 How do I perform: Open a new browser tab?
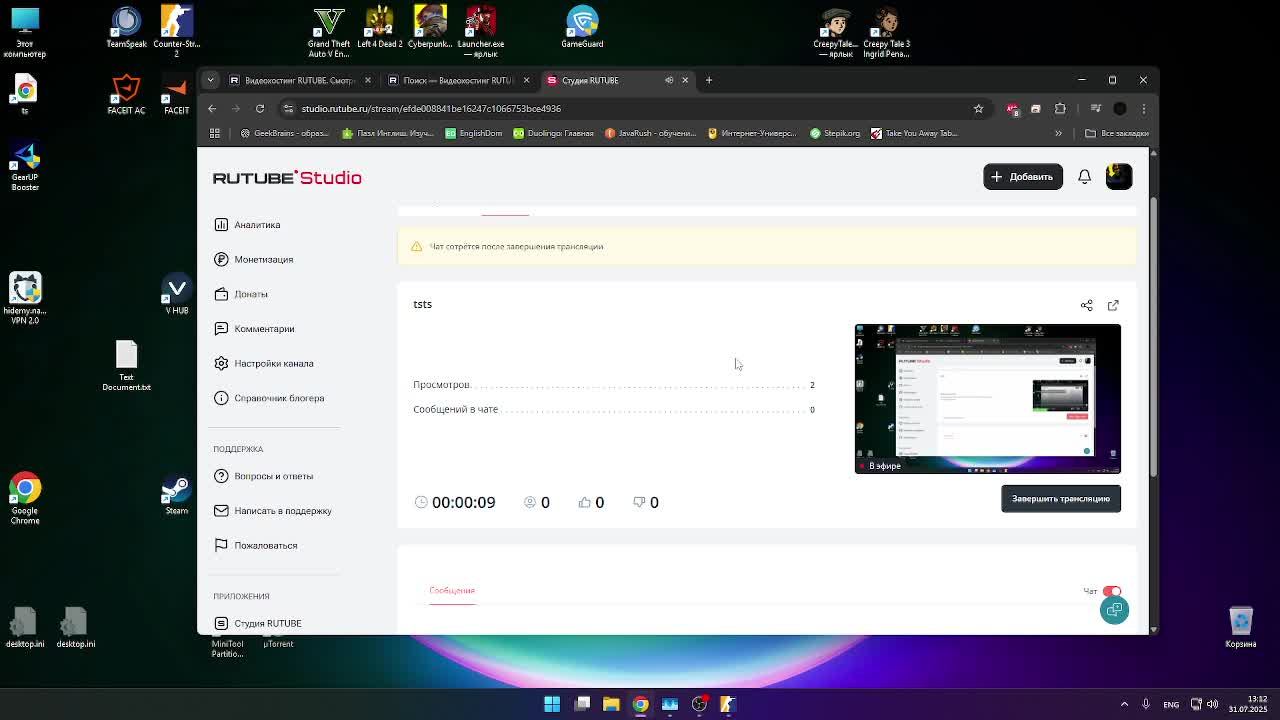[x=709, y=80]
